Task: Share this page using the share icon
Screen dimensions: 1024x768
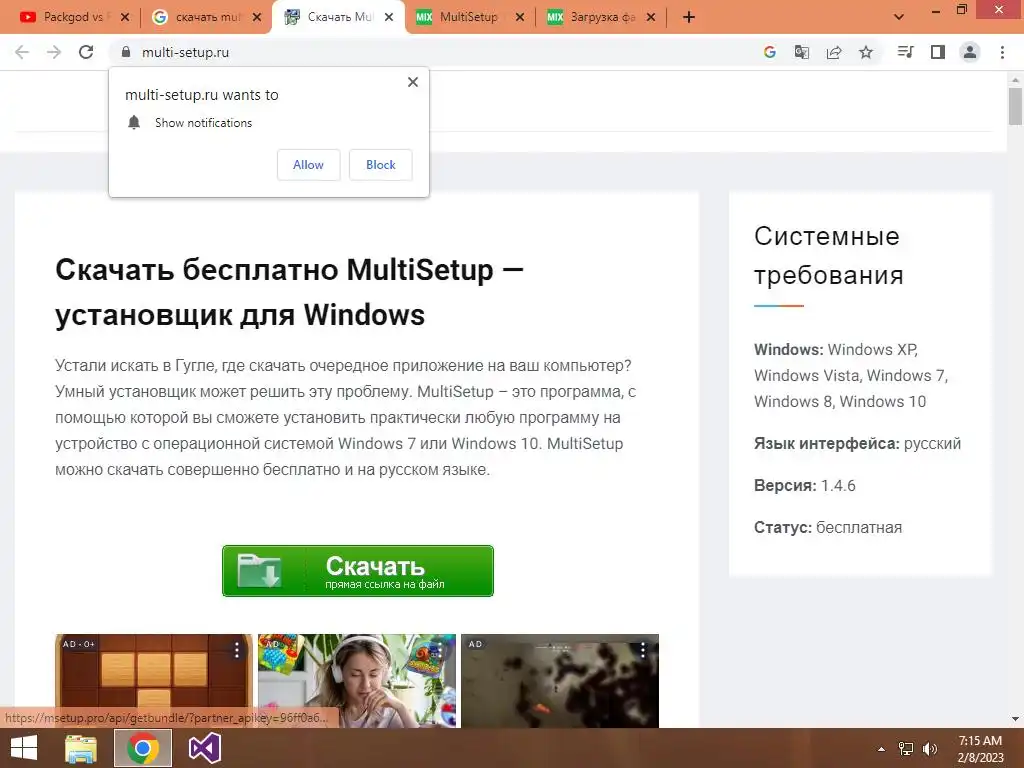Action: (x=833, y=52)
